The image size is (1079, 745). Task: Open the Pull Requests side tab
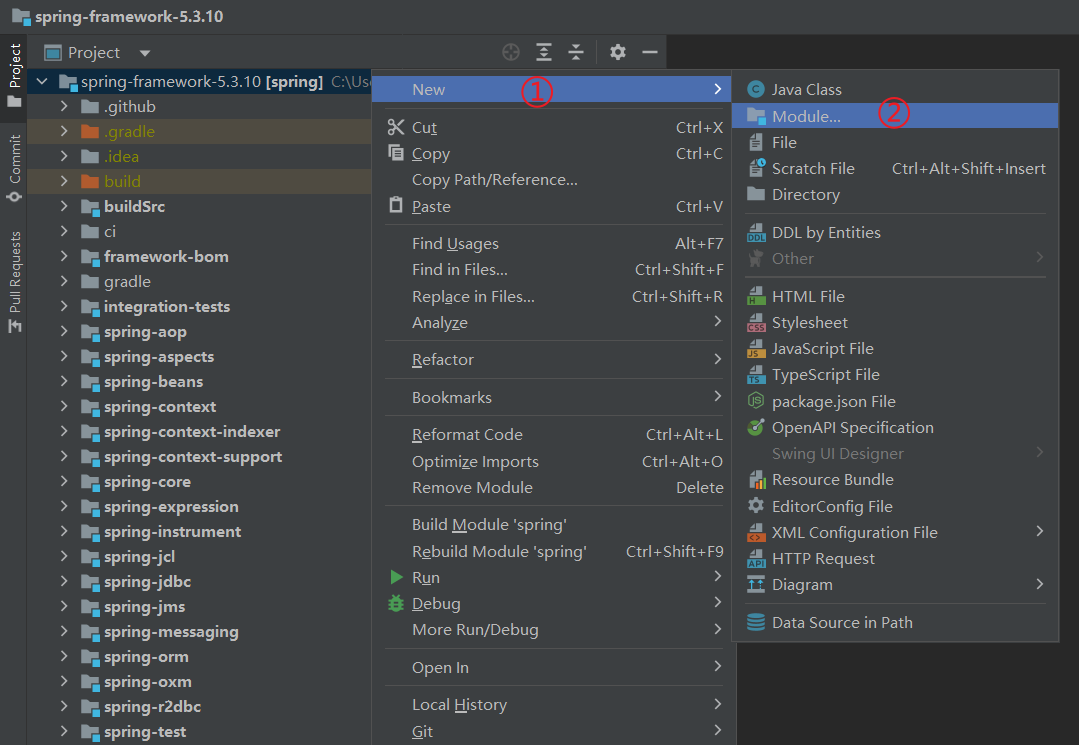point(14,274)
